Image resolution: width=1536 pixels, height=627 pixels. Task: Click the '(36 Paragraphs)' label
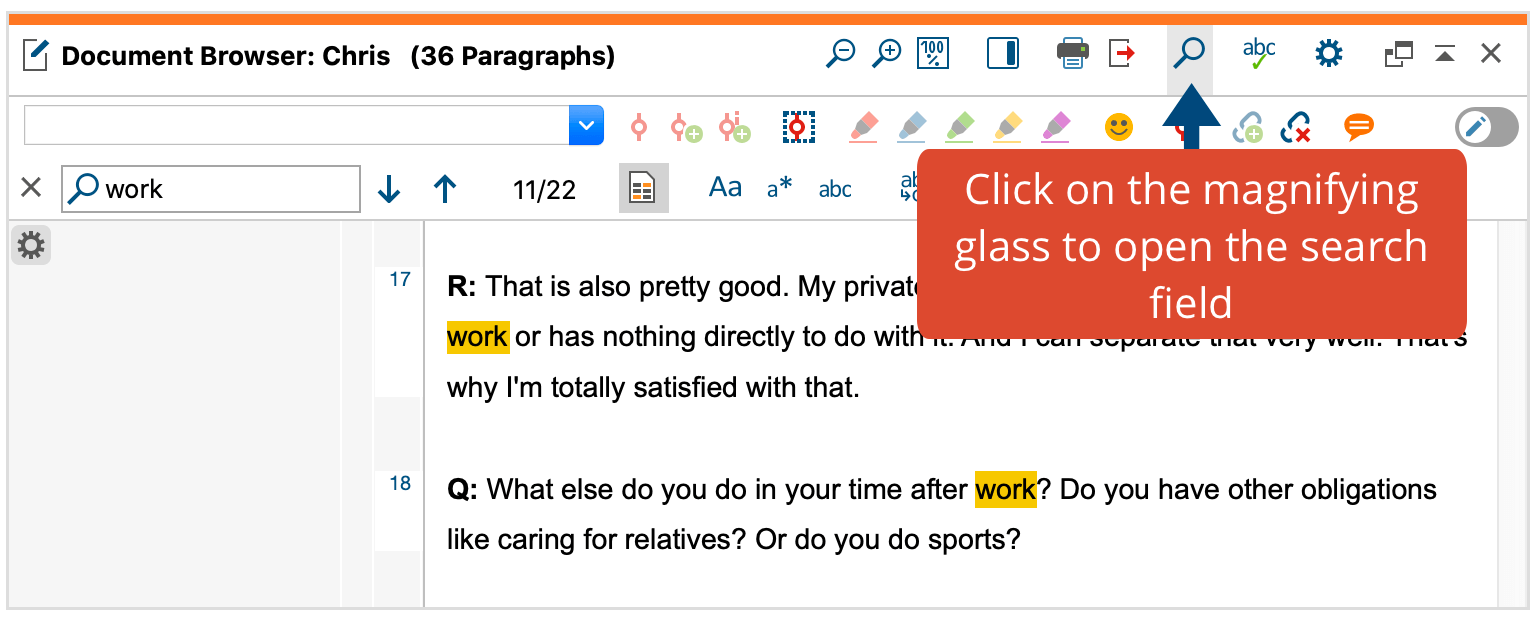(x=513, y=55)
